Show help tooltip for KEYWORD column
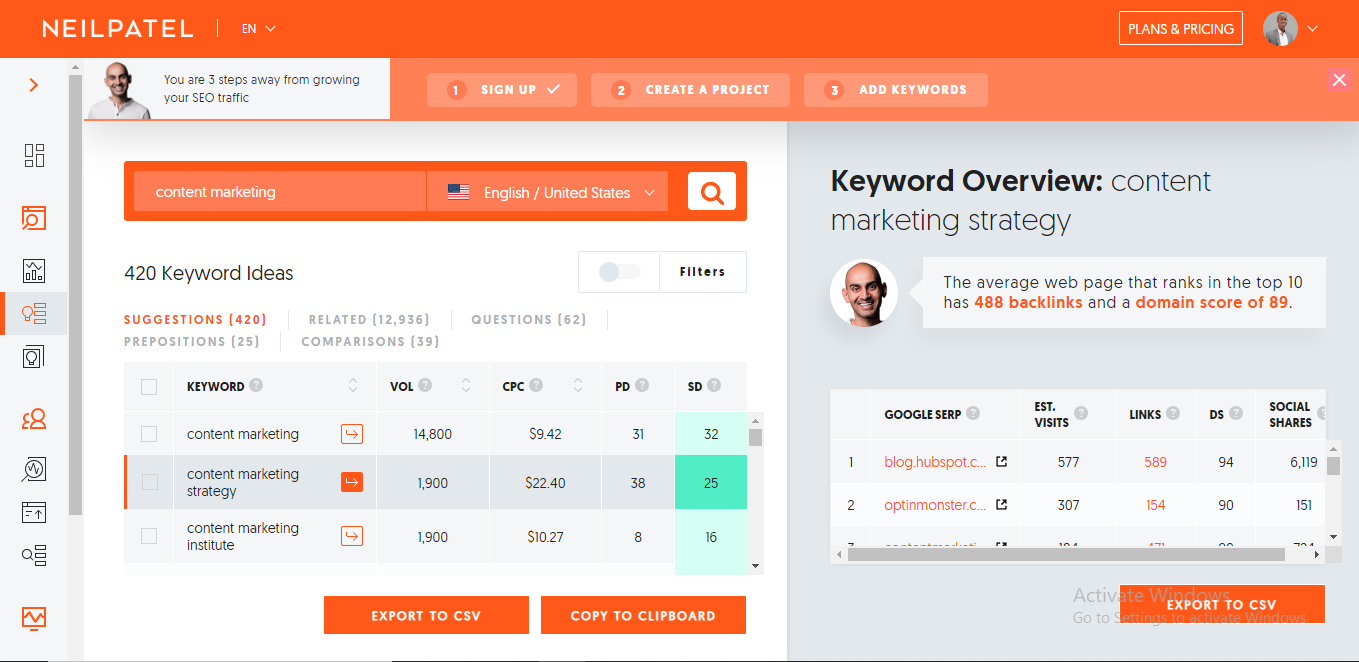The width and height of the screenshot is (1359, 662). point(257,386)
